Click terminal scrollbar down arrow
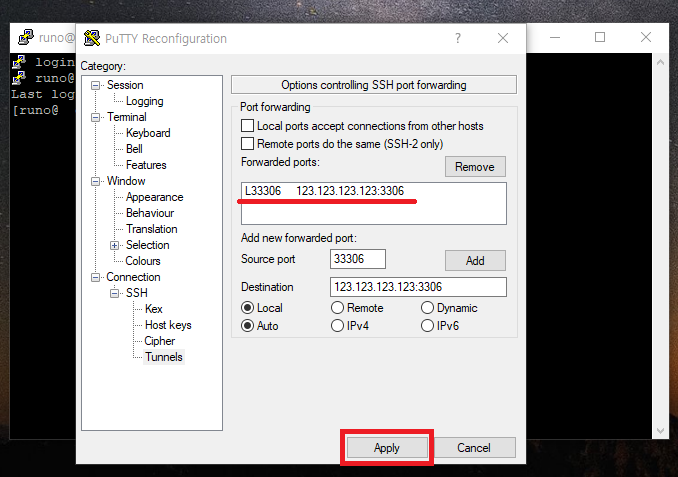Screen dimensions: 678x477 click(x=660, y=431)
